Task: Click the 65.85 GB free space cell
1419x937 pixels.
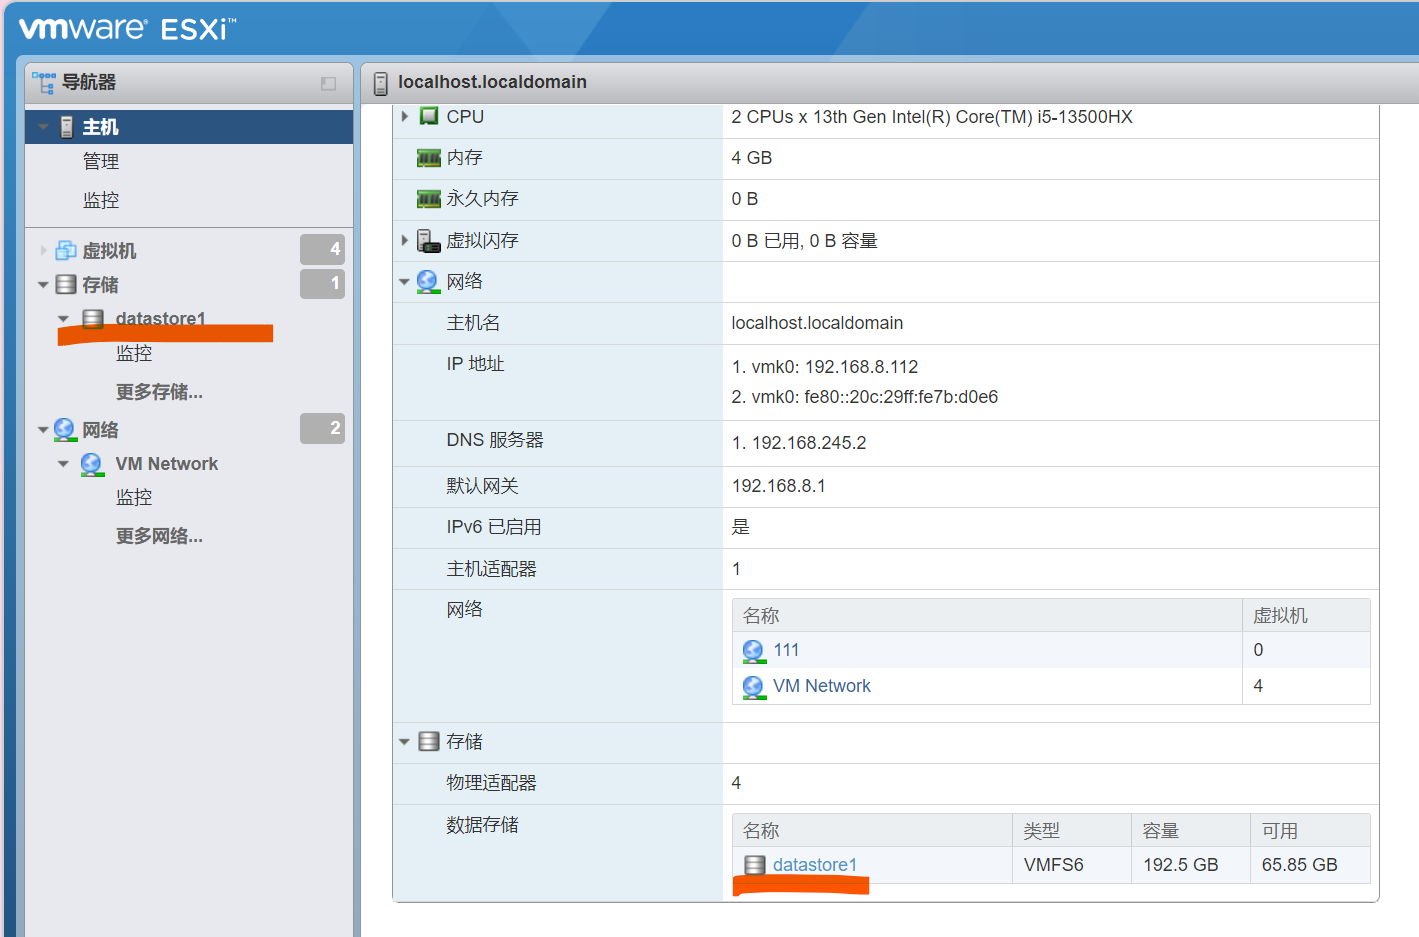Action: (x=1310, y=865)
